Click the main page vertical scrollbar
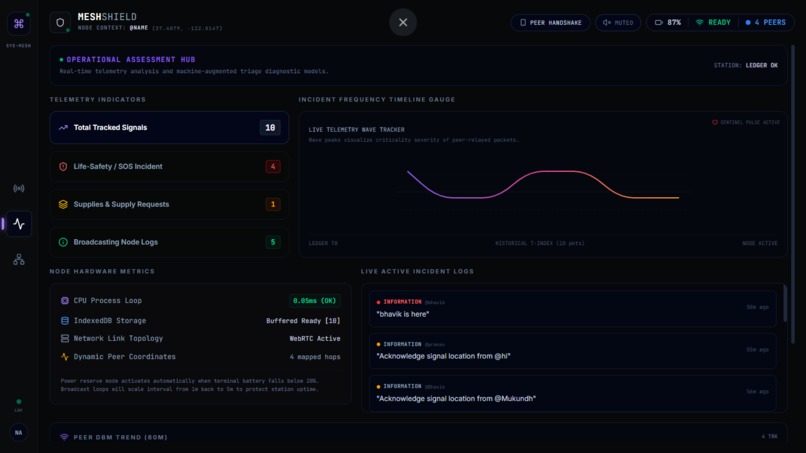The width and height of the screenshot is (806, 453). tap(793, 195)
